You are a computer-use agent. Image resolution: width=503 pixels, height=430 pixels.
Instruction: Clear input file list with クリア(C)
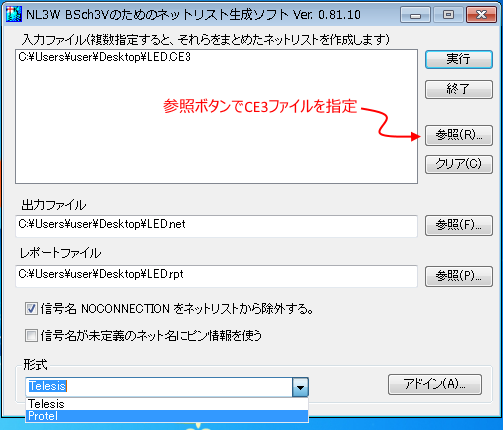point(459,164)
